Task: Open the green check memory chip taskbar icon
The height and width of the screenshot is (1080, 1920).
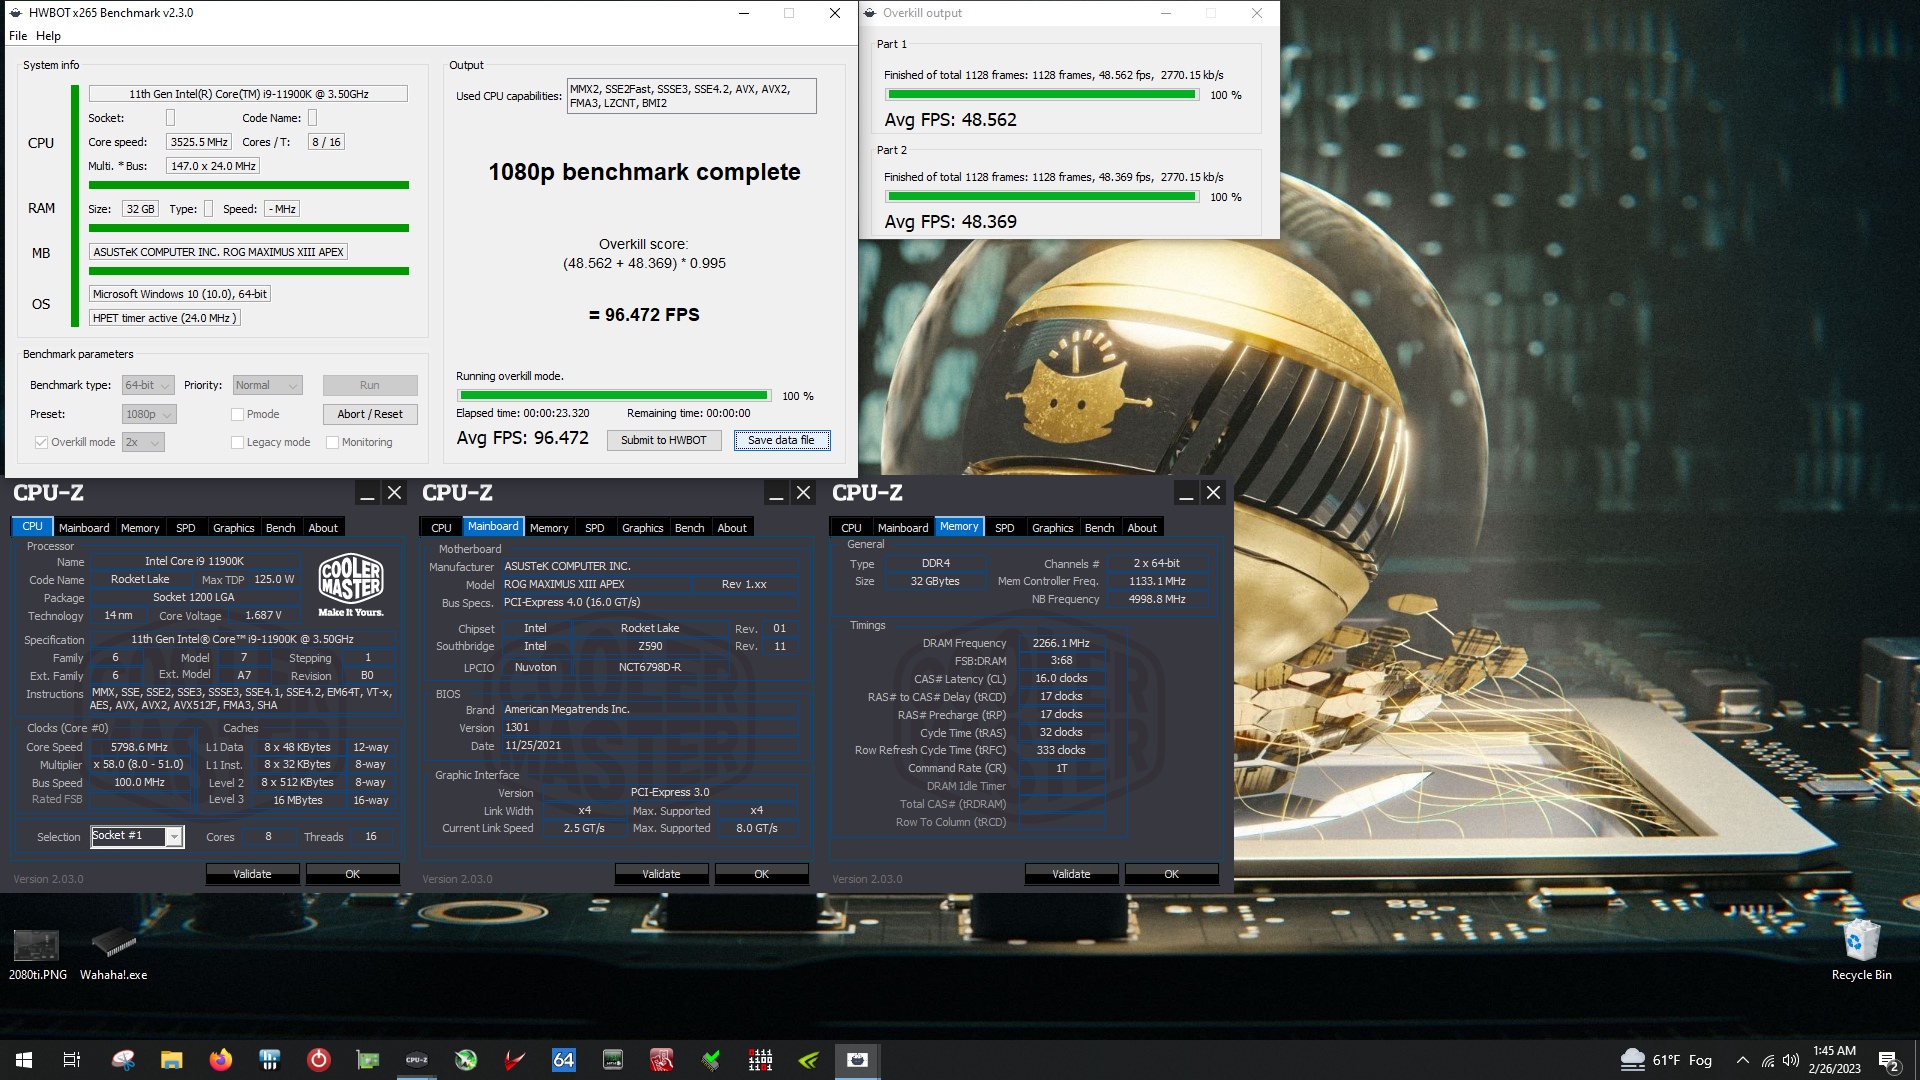Action: tap(711, 1060)
